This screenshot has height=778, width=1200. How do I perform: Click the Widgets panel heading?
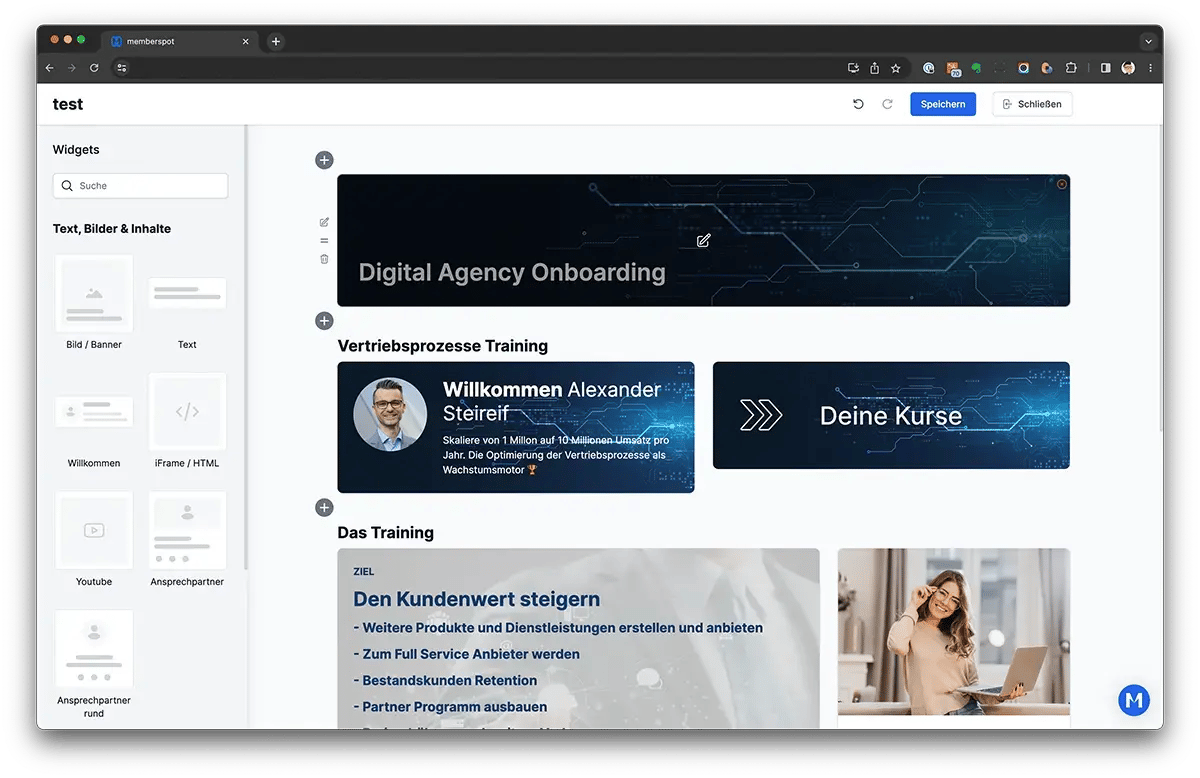click(x=76, y=150)
